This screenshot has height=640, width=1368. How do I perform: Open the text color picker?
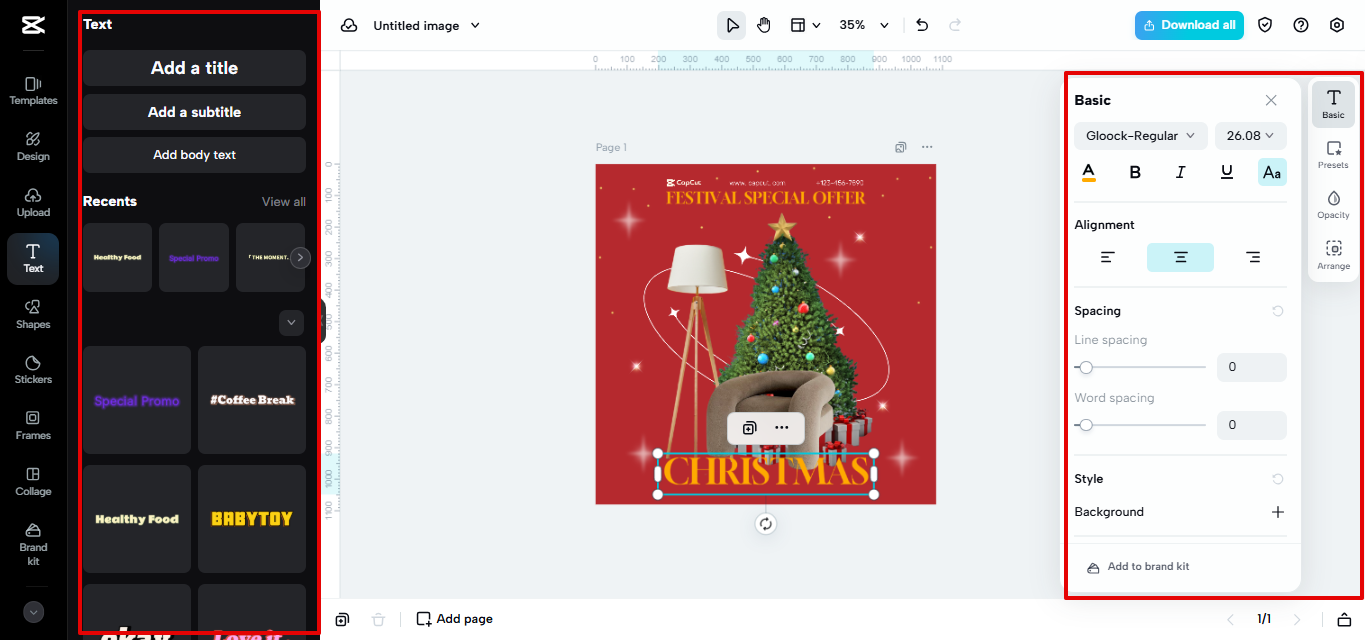1089,172
